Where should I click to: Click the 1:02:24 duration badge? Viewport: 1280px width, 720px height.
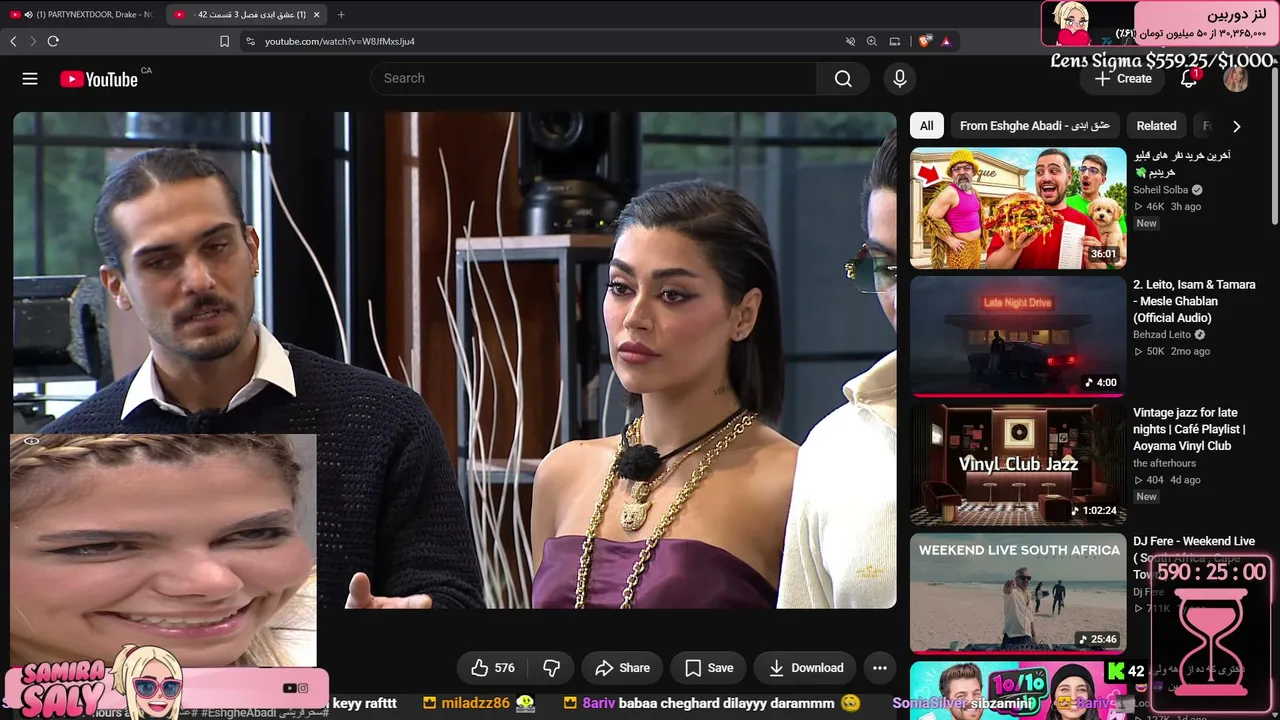[1093, 511]
